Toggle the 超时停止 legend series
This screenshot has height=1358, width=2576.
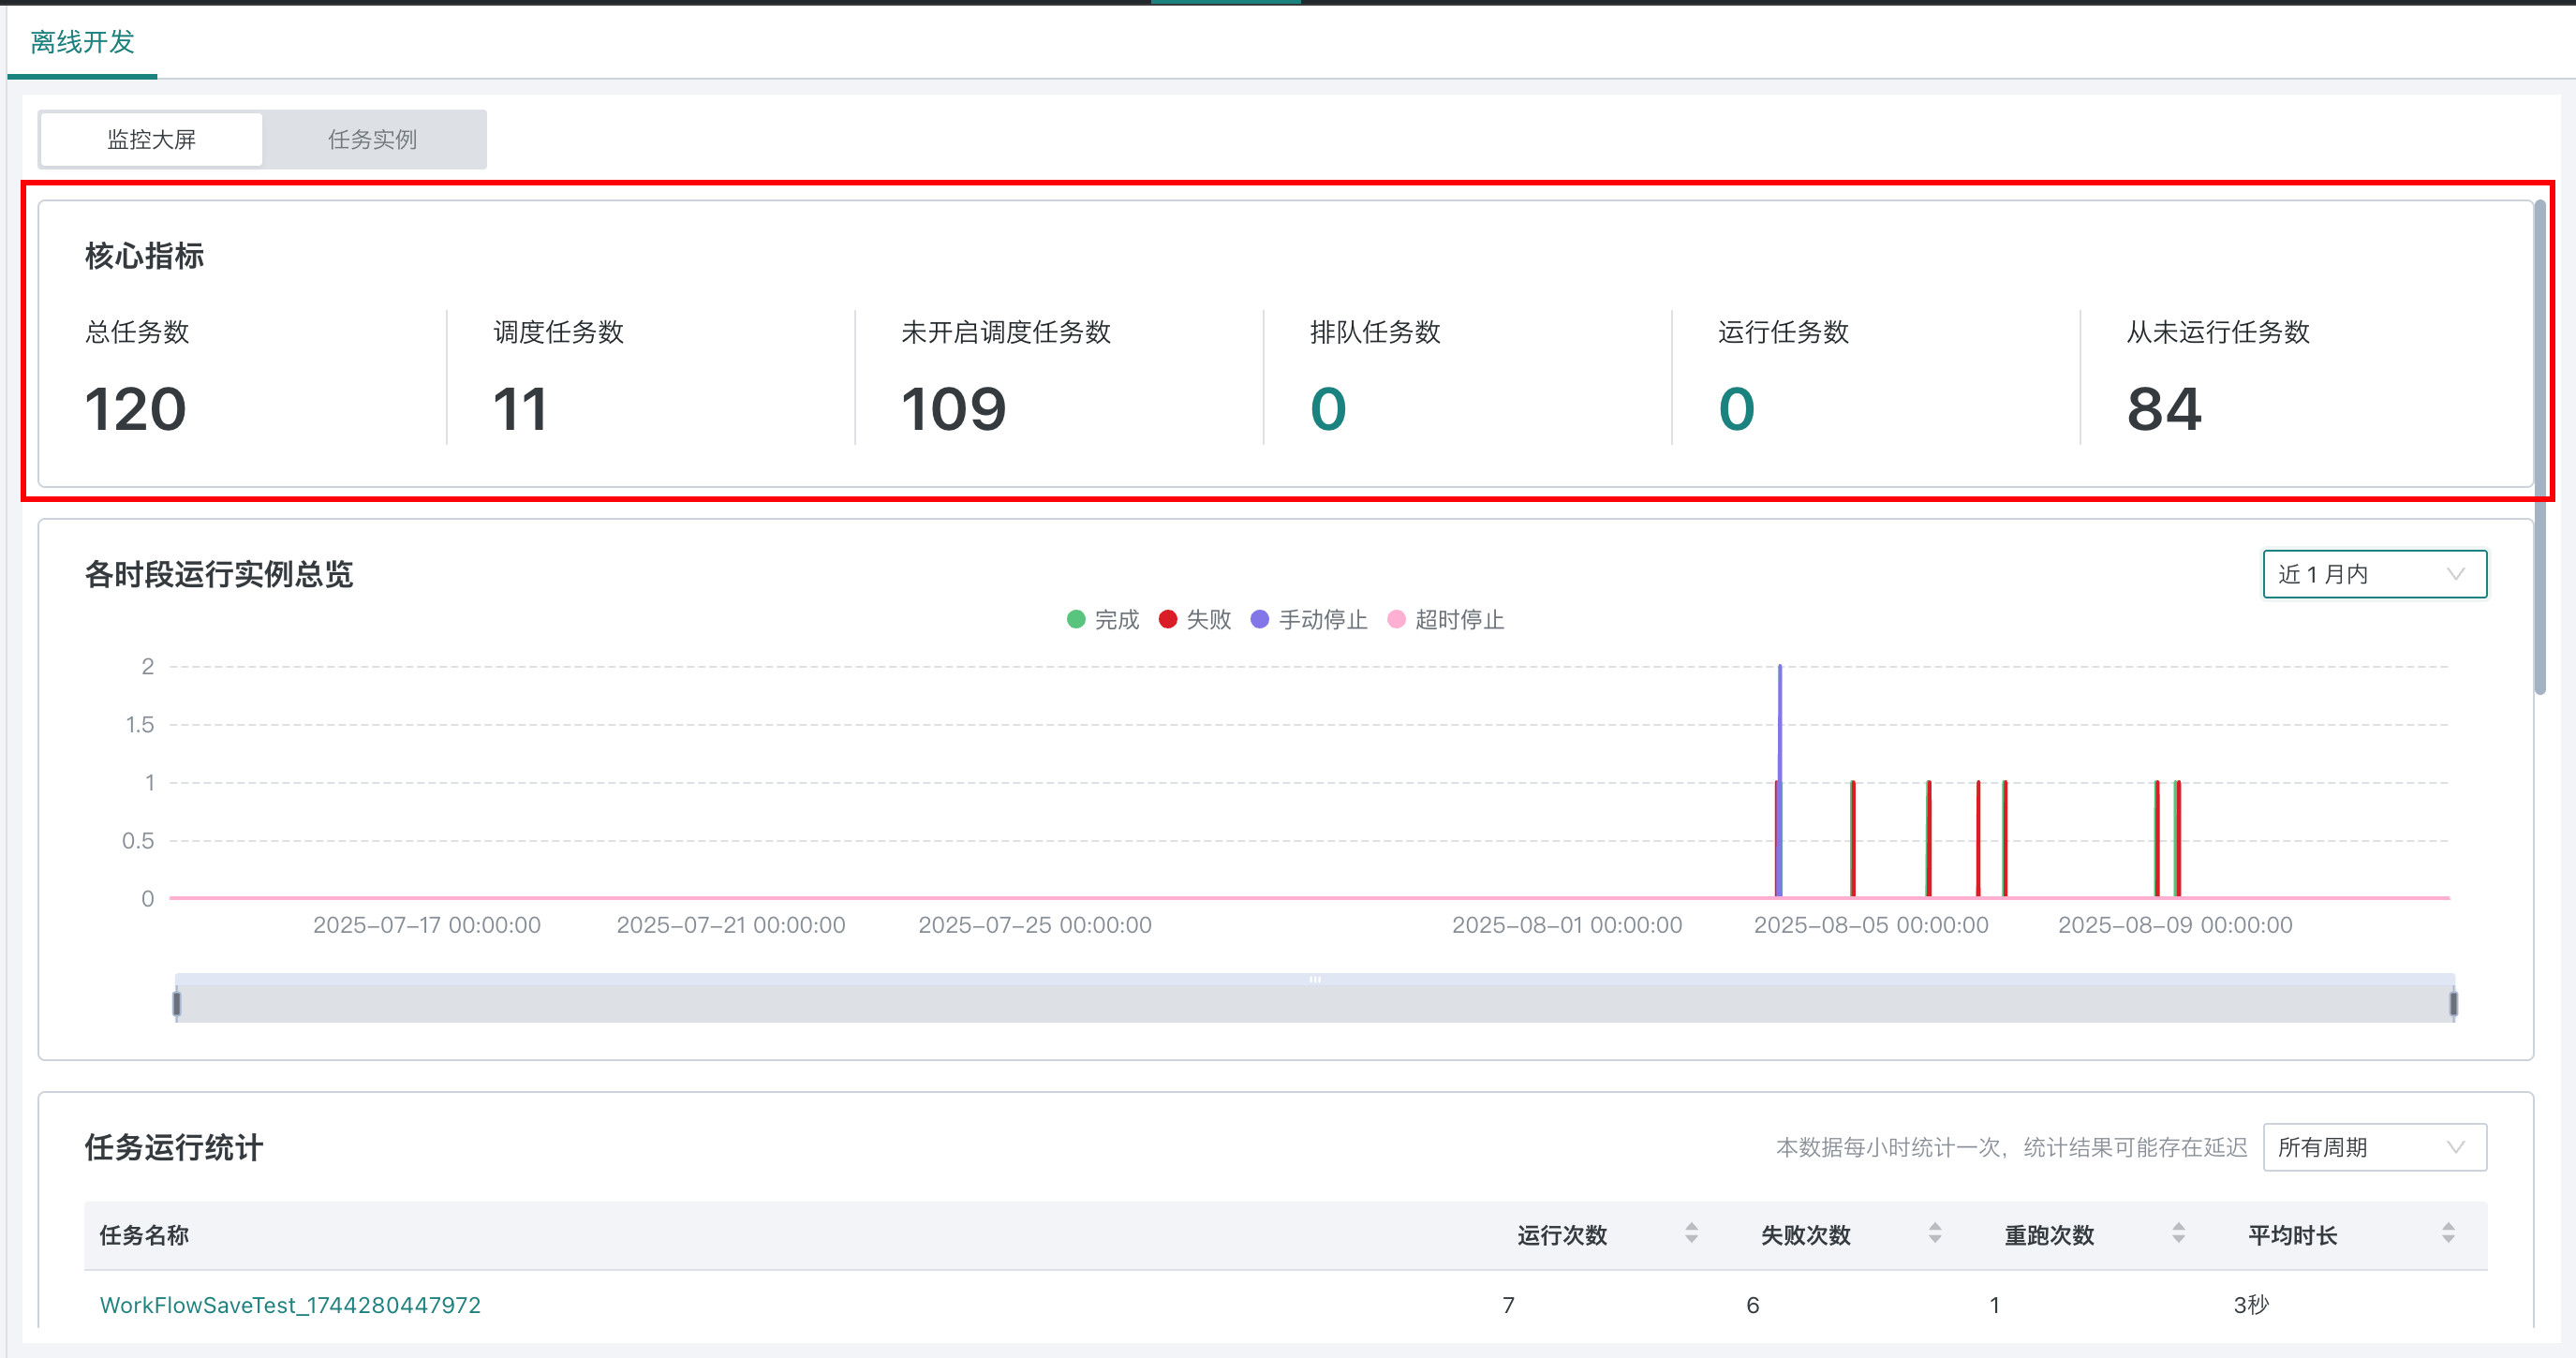coord(1446,620)
